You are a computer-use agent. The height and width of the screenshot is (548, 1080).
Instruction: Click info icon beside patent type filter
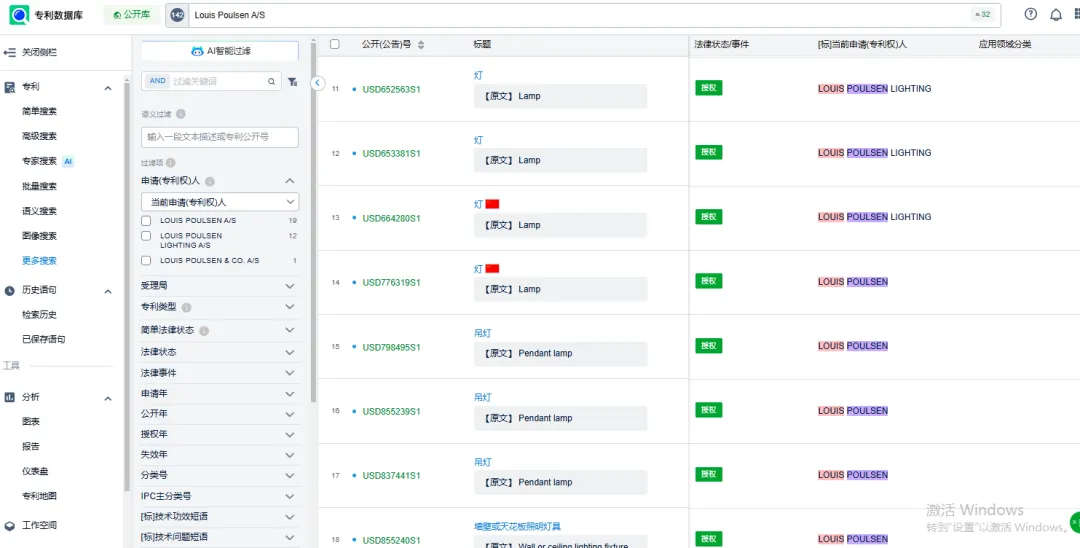186,307
